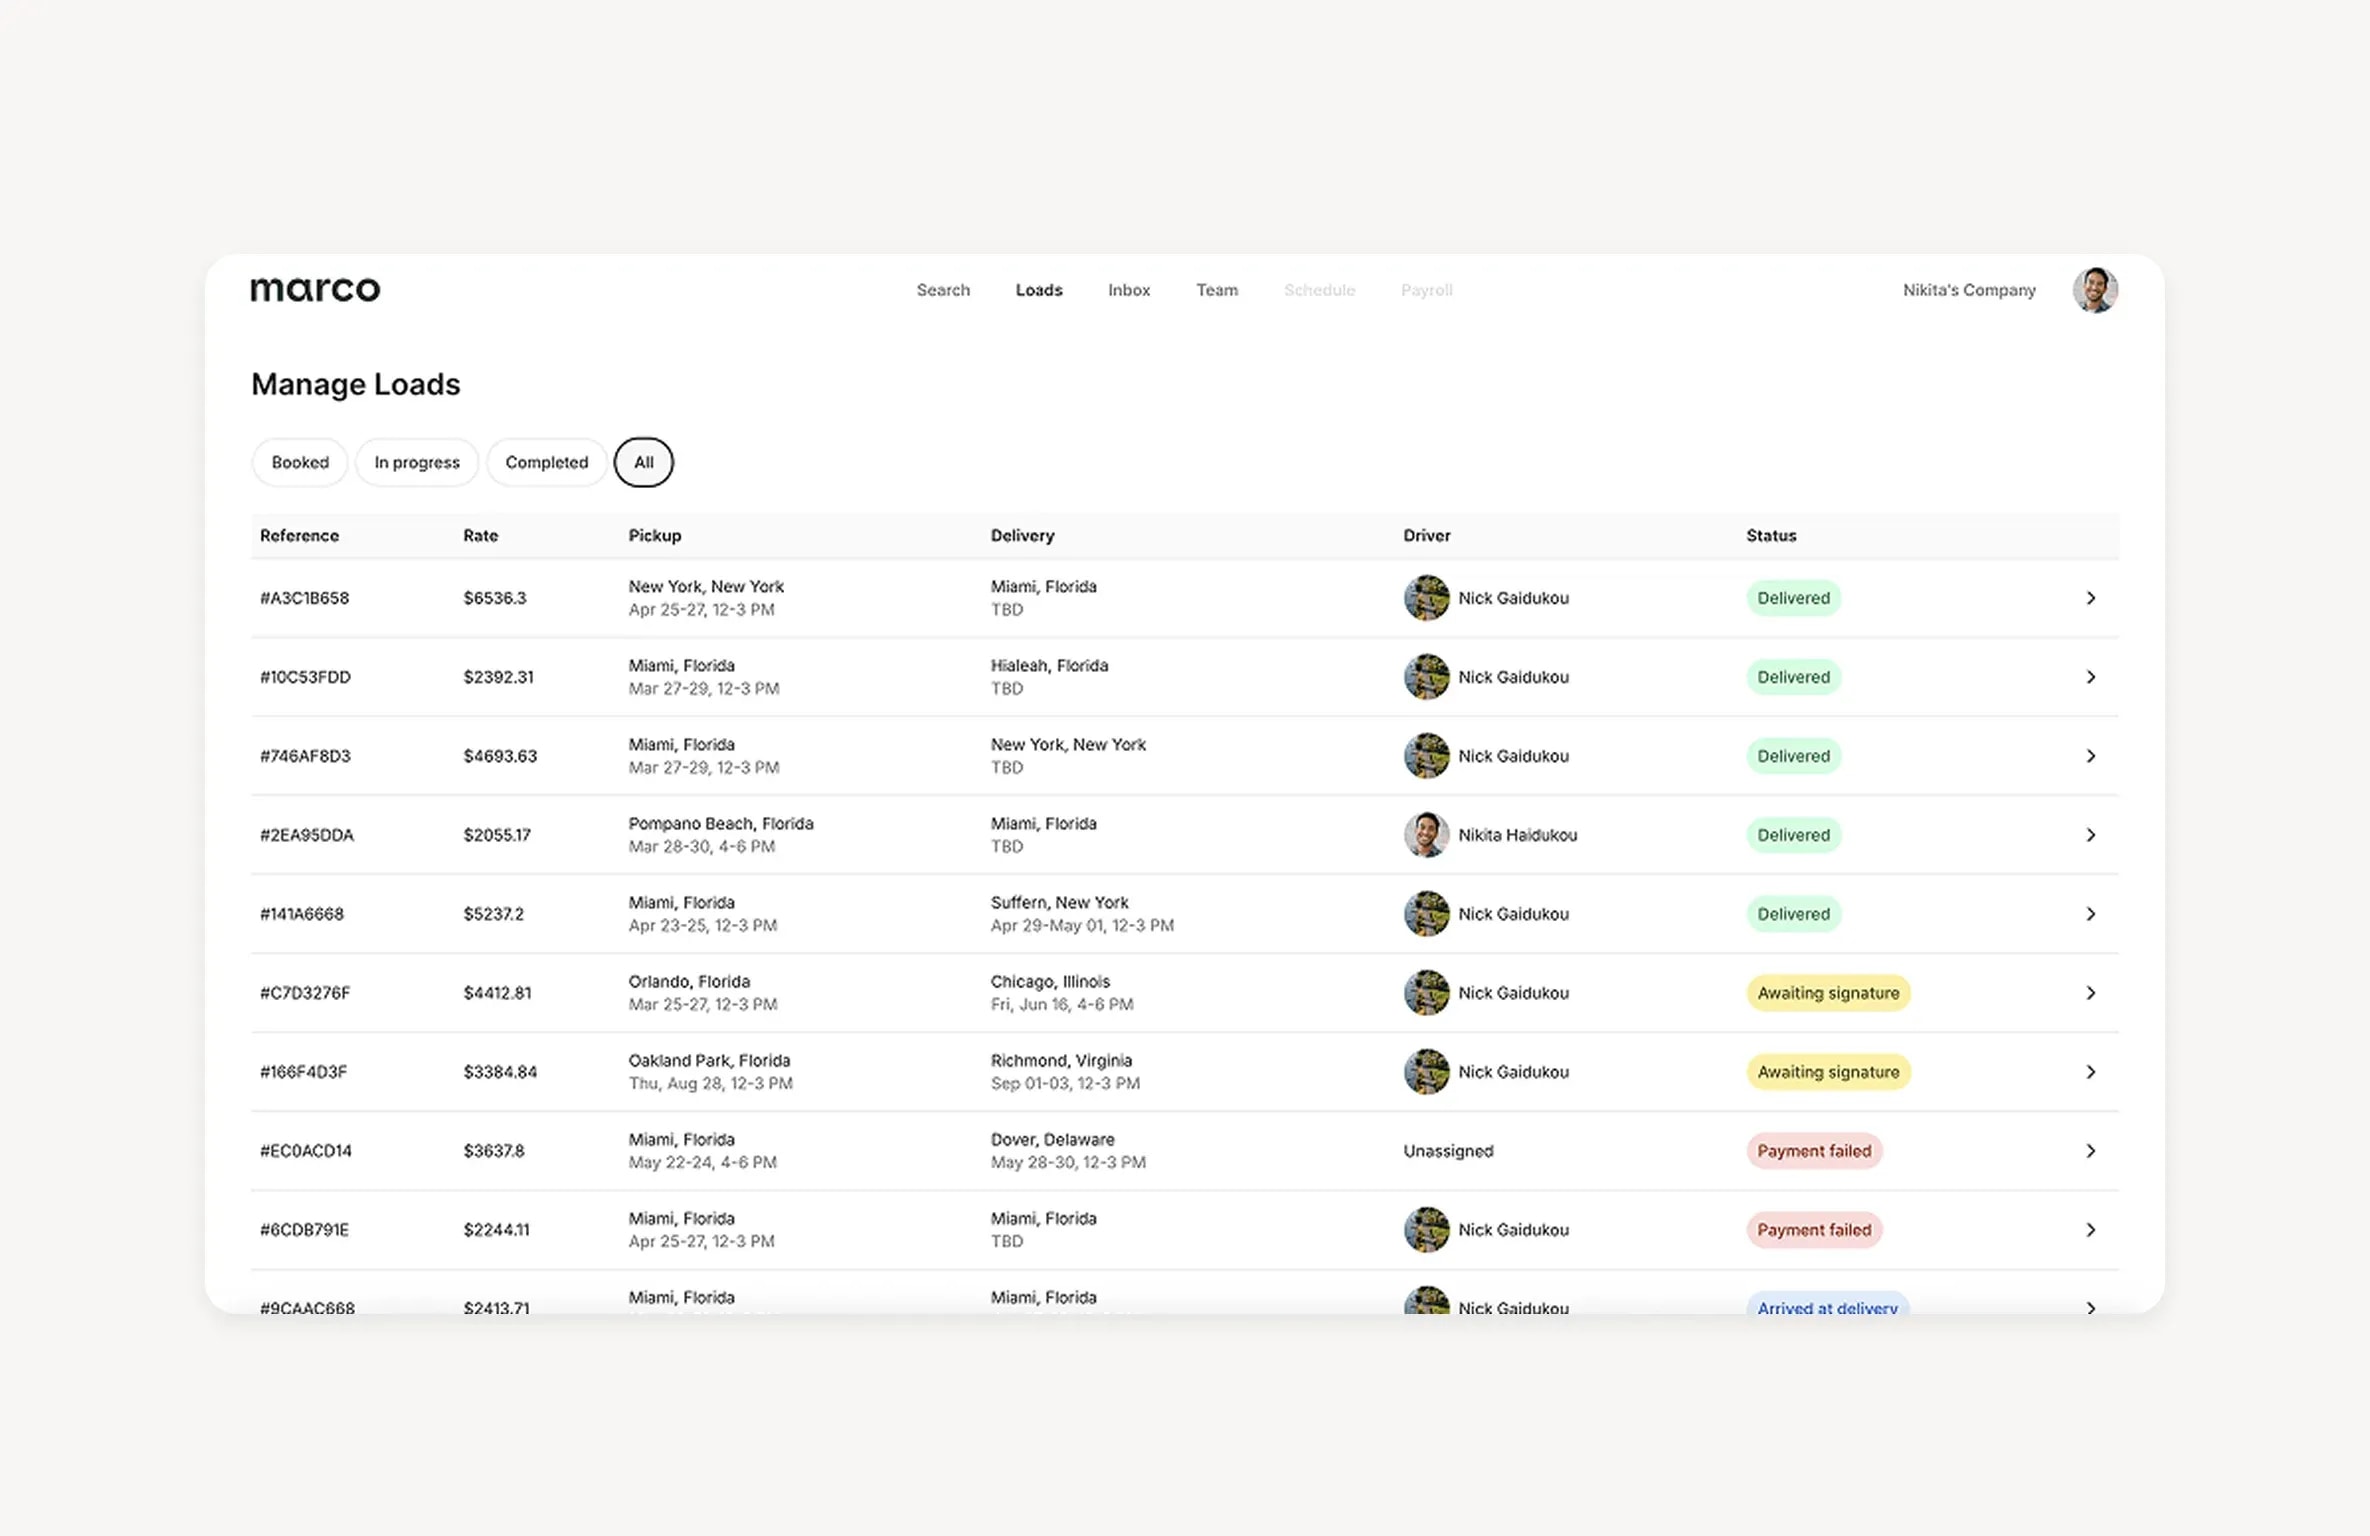Click Nikita Haidukou driver name
This screenshot has width=2370, height=1536.
tap(1517, 835)
